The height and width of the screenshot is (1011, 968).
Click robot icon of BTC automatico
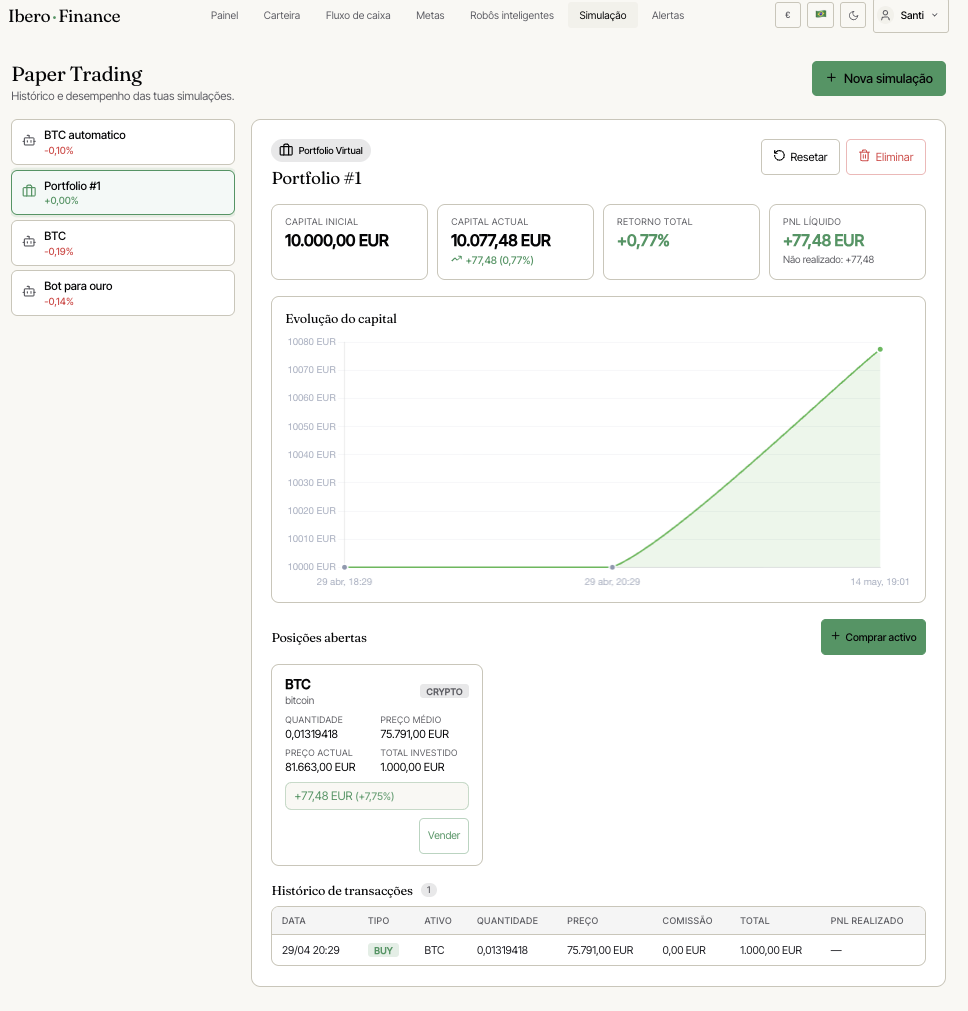click(29, 141)
